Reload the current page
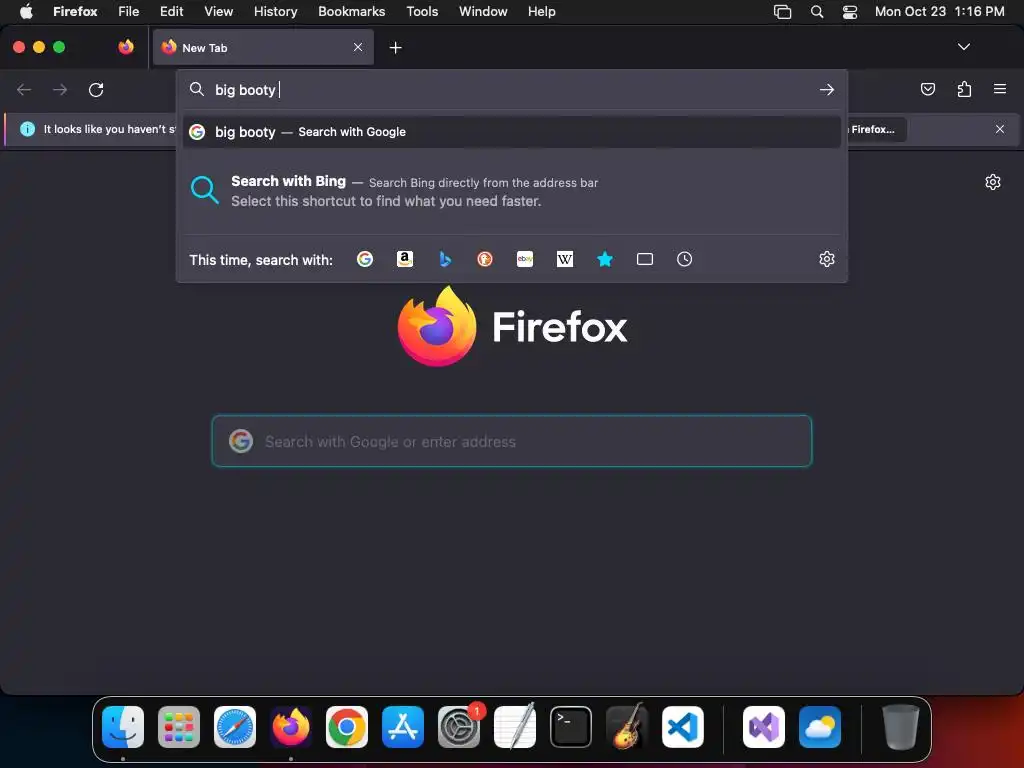Image resolution: width=1024 pixels, height=768 pixels. [x=96, y=89]
